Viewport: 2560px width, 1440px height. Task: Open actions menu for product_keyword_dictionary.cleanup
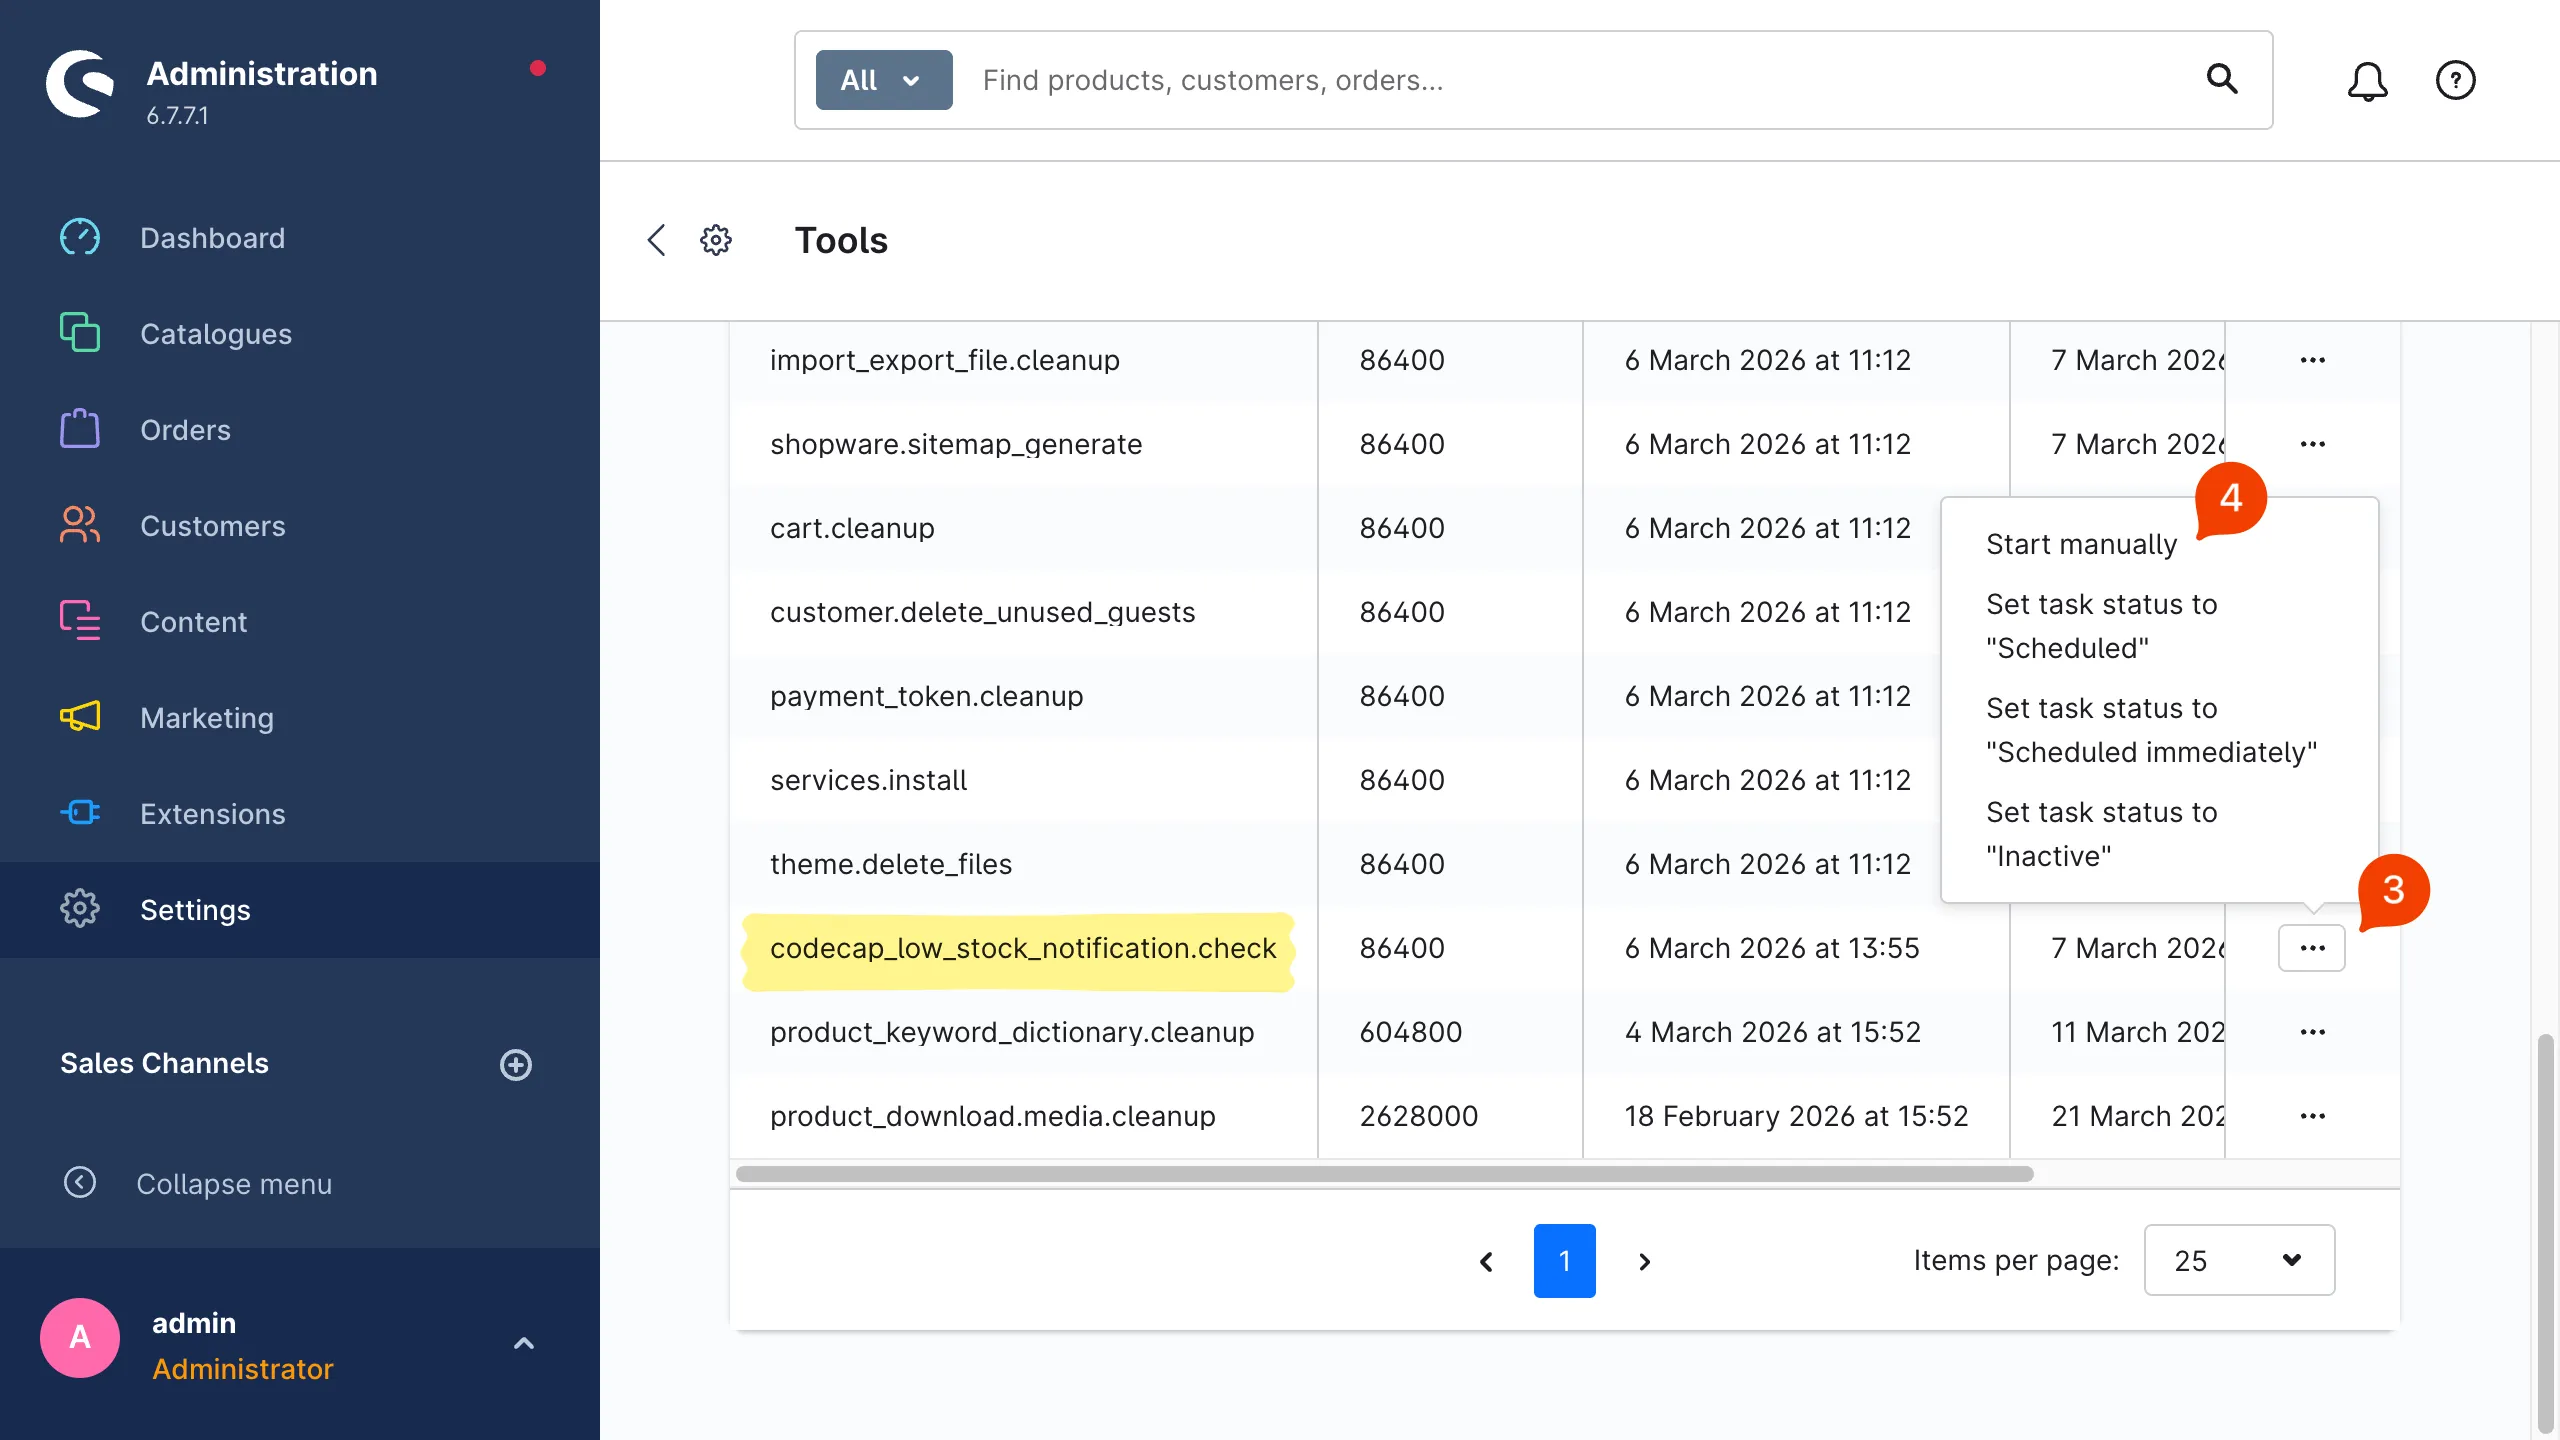click(2312, 1032)
